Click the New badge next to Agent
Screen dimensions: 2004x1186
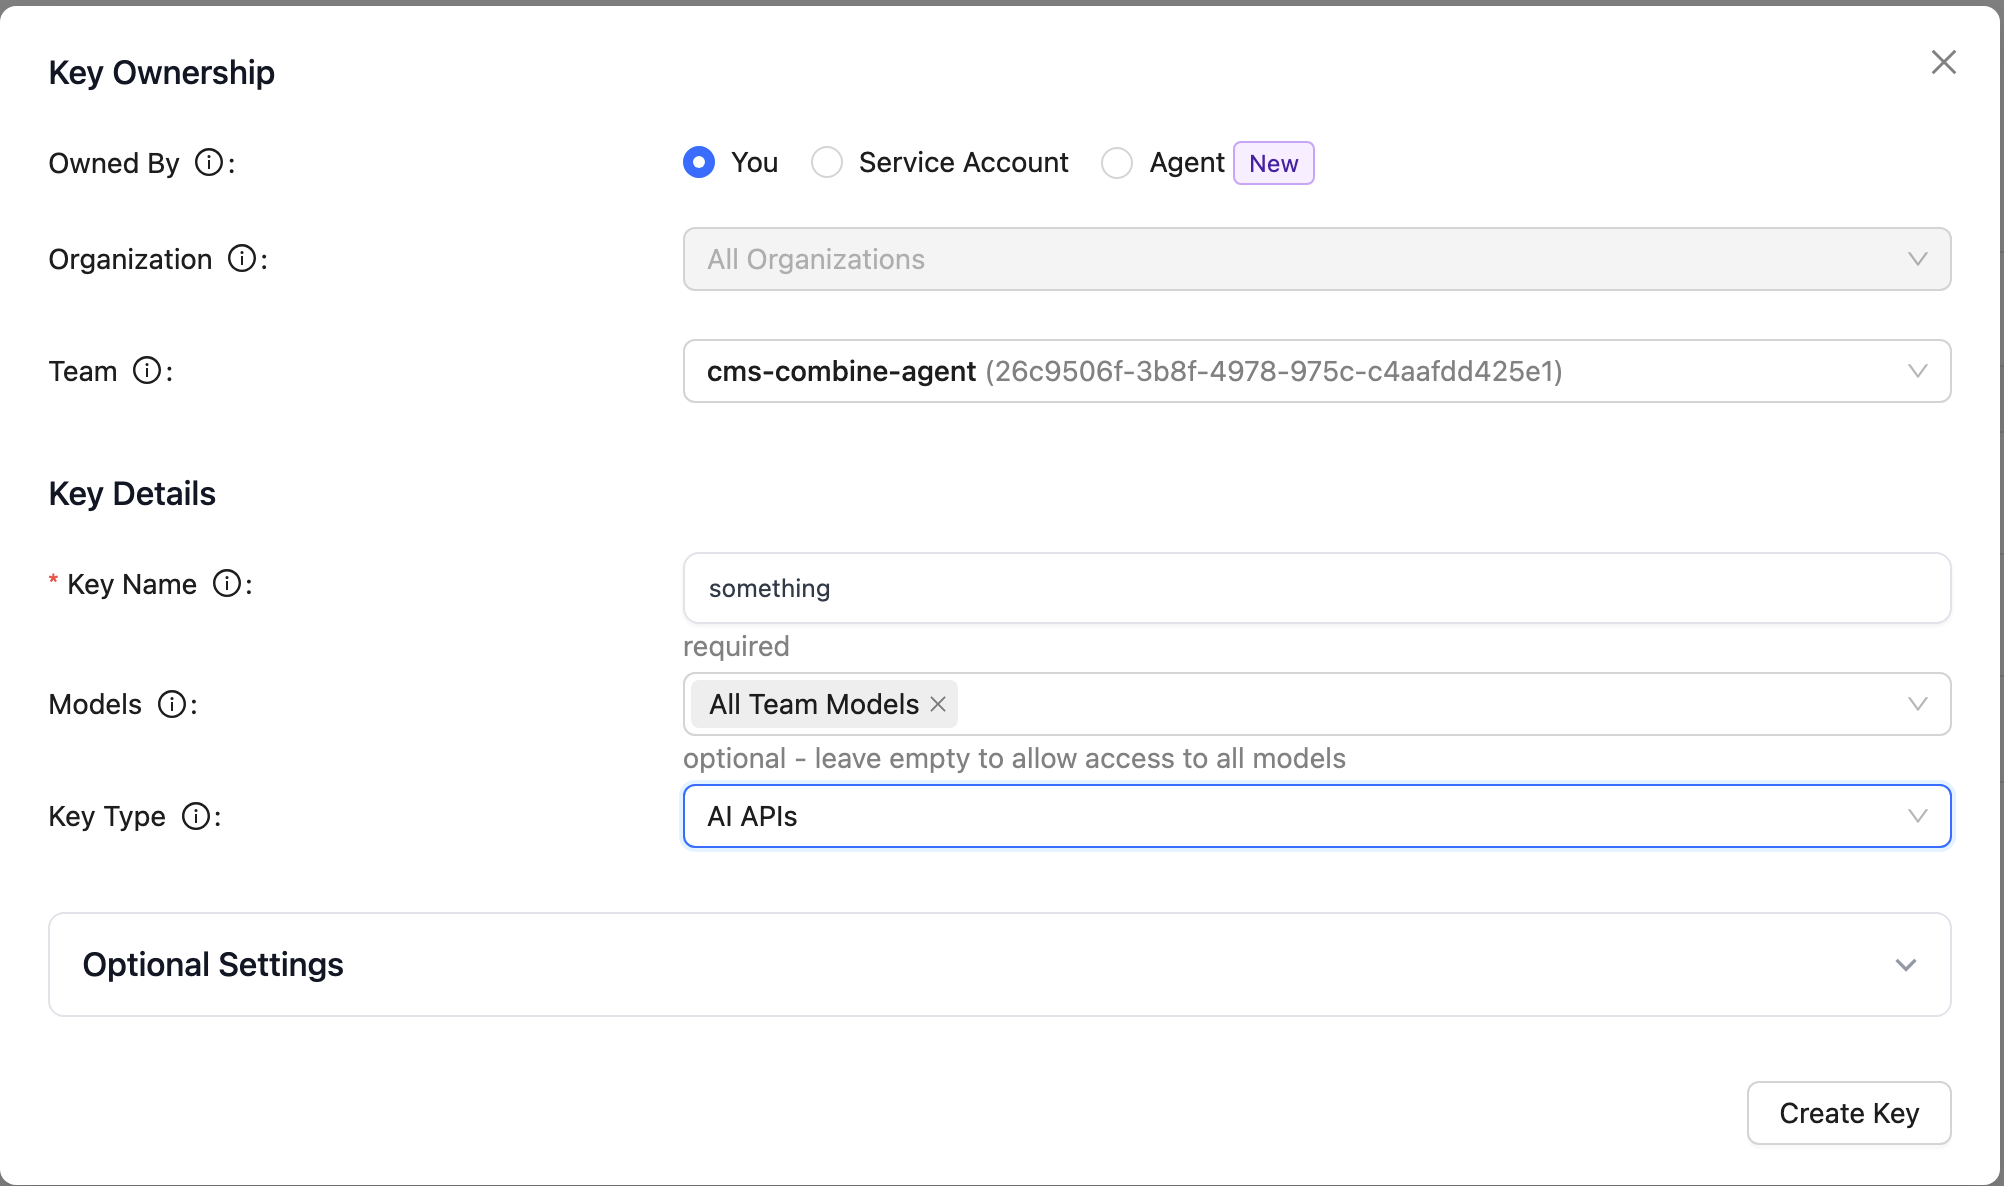[x=1274, y=163]
